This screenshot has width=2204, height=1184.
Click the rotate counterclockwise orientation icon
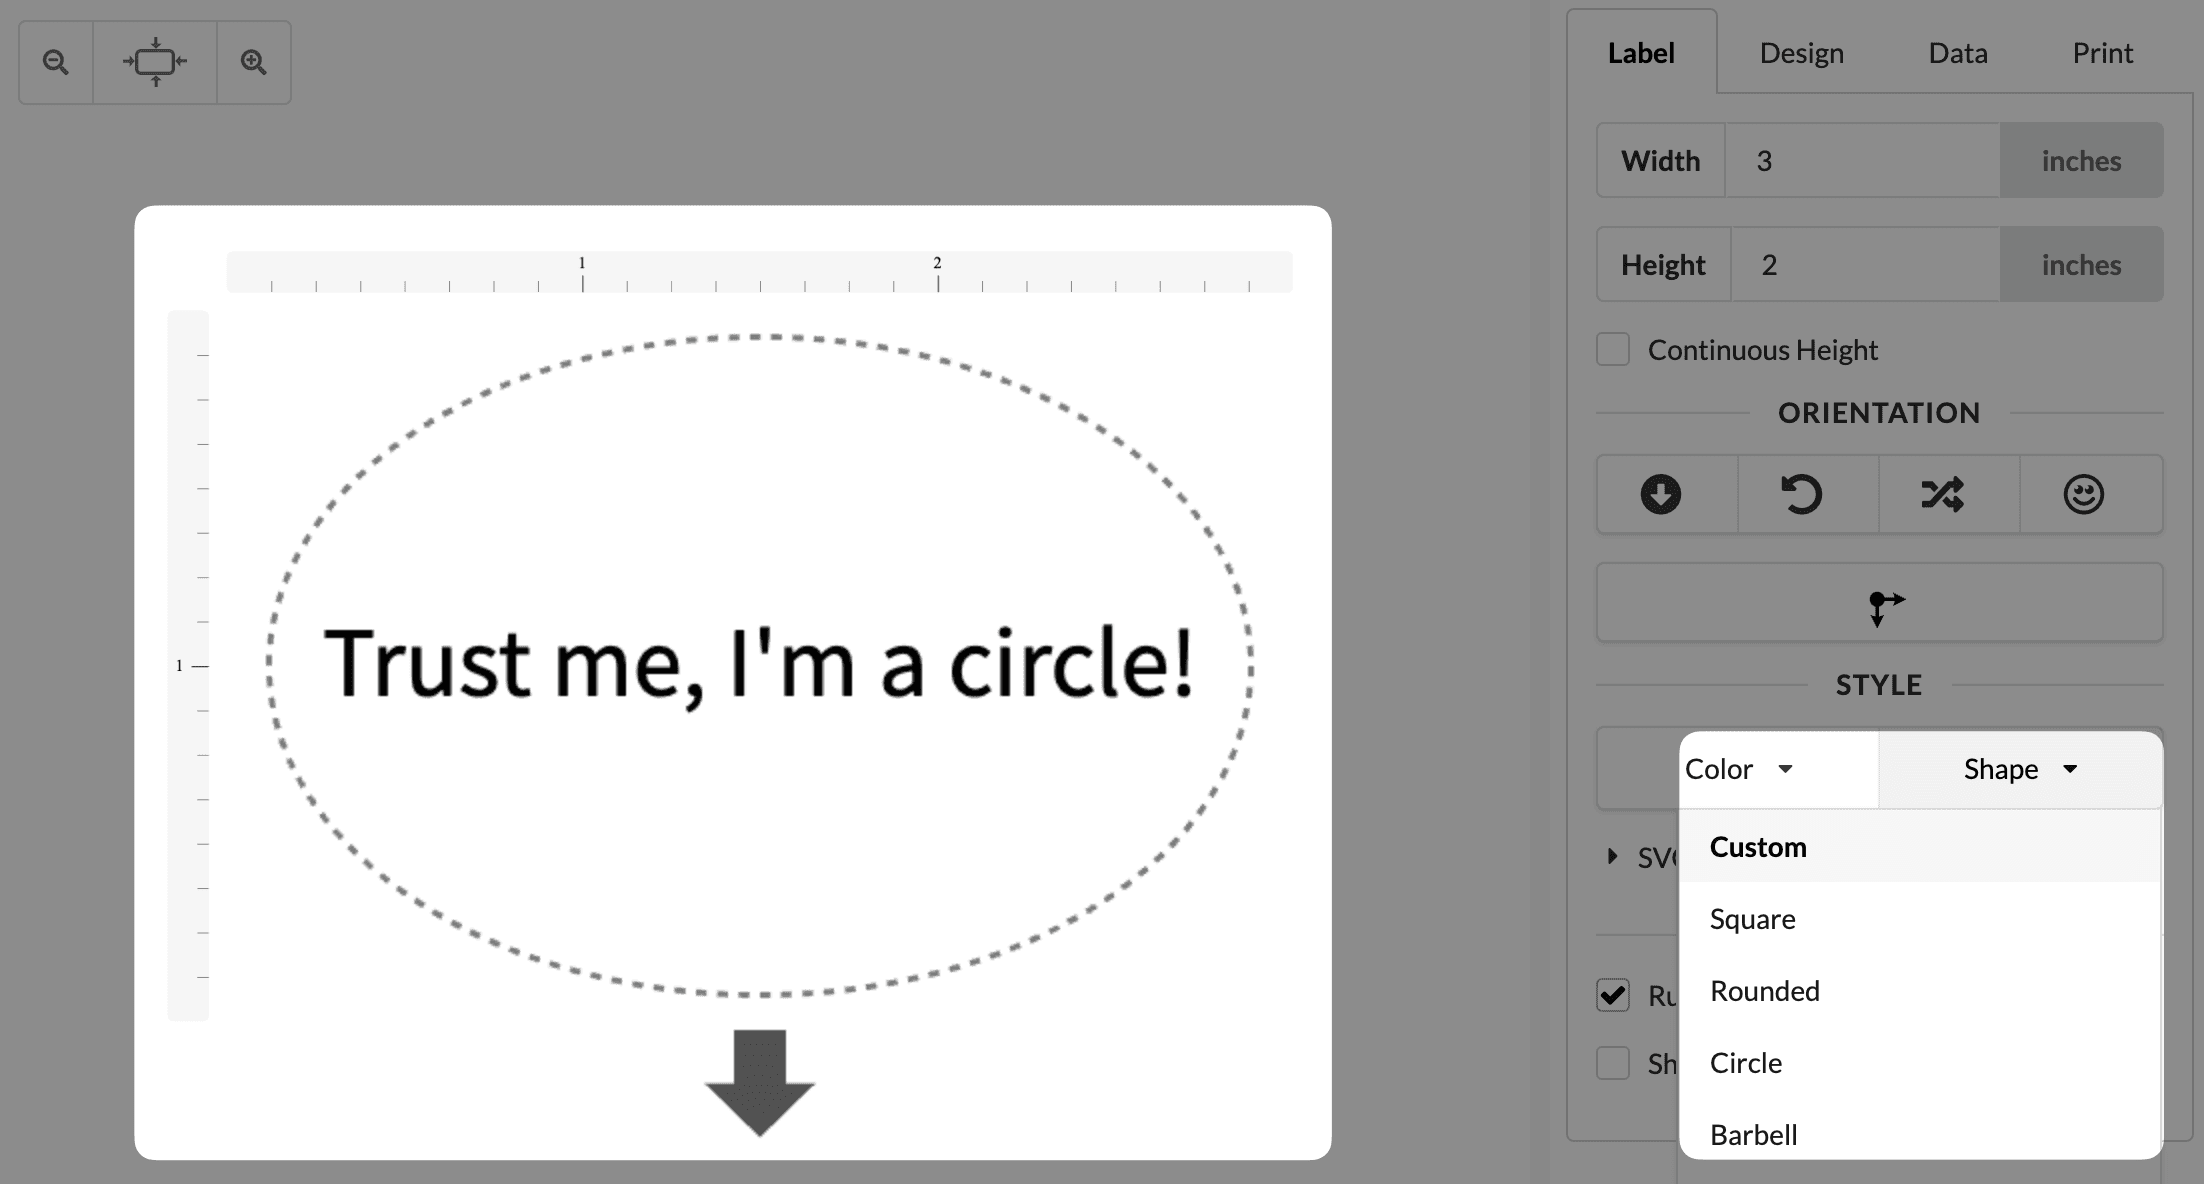1802,494
